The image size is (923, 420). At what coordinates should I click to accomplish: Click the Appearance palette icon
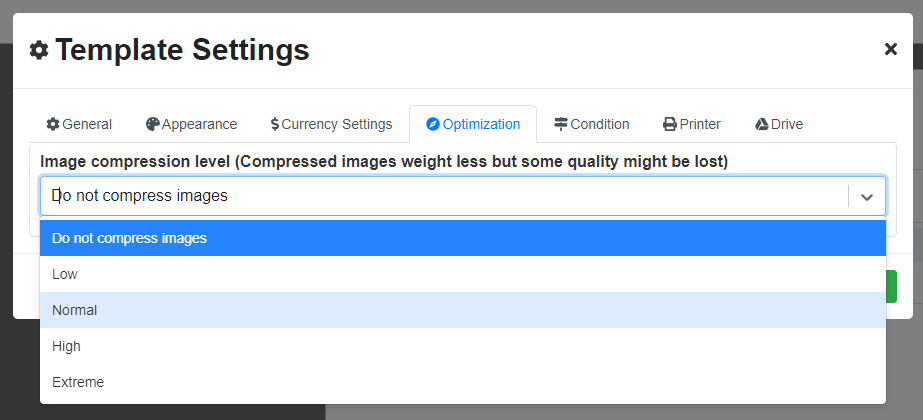[152, 124]
